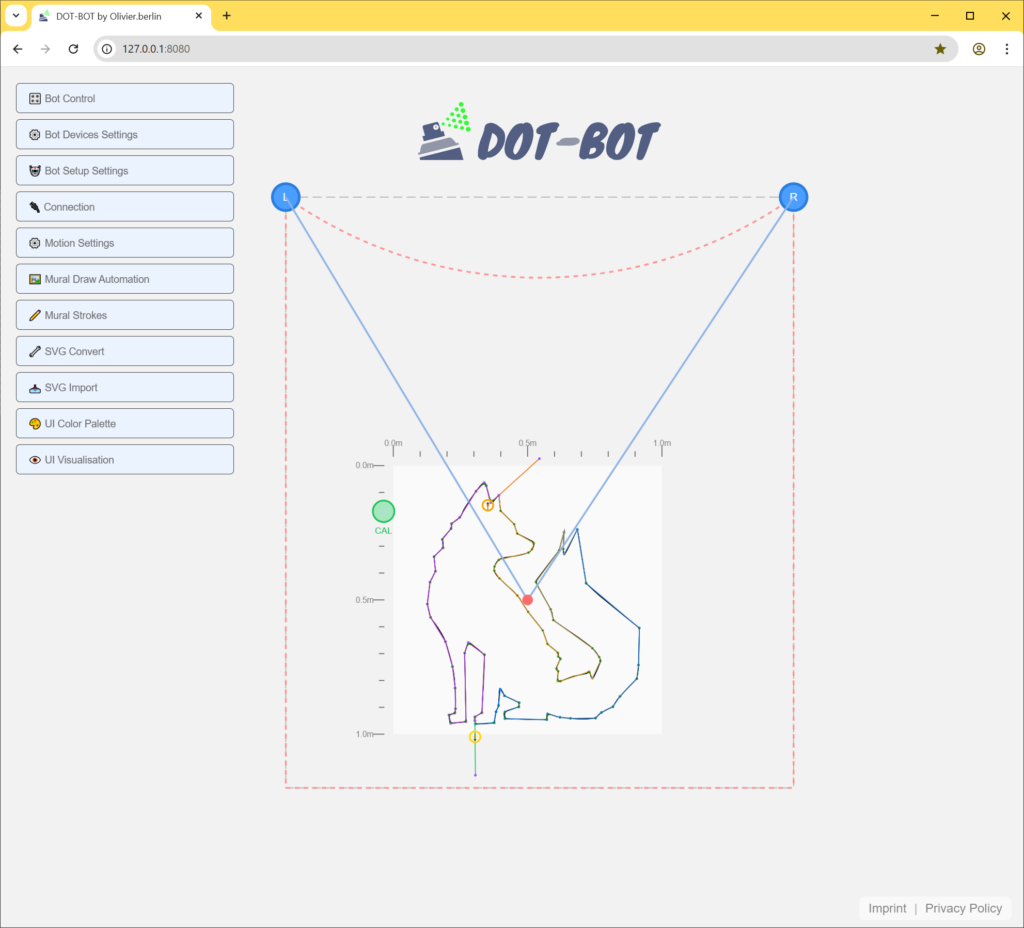
Task: Click the red bot position dot
Action: (528, 600)
